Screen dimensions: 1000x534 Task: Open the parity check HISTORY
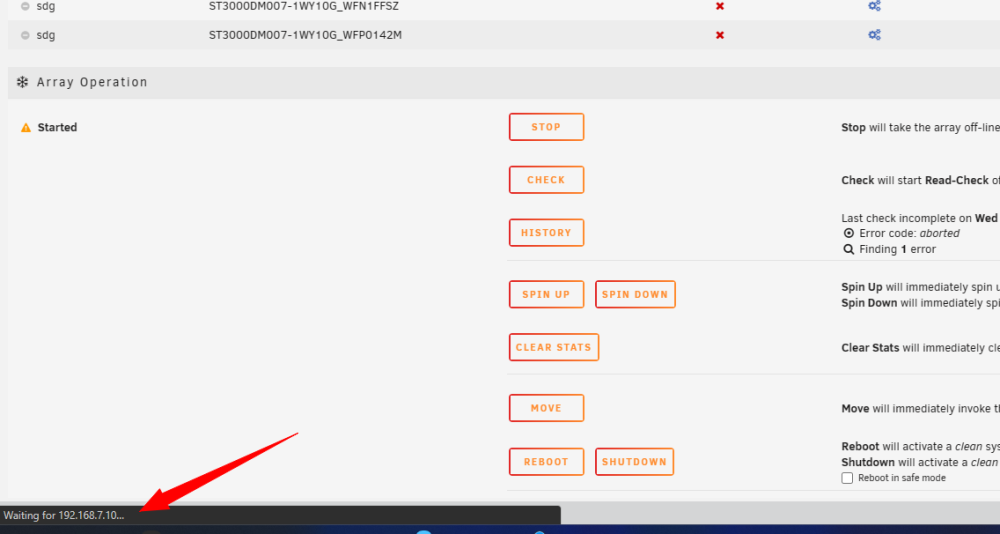tap(546, 233)
